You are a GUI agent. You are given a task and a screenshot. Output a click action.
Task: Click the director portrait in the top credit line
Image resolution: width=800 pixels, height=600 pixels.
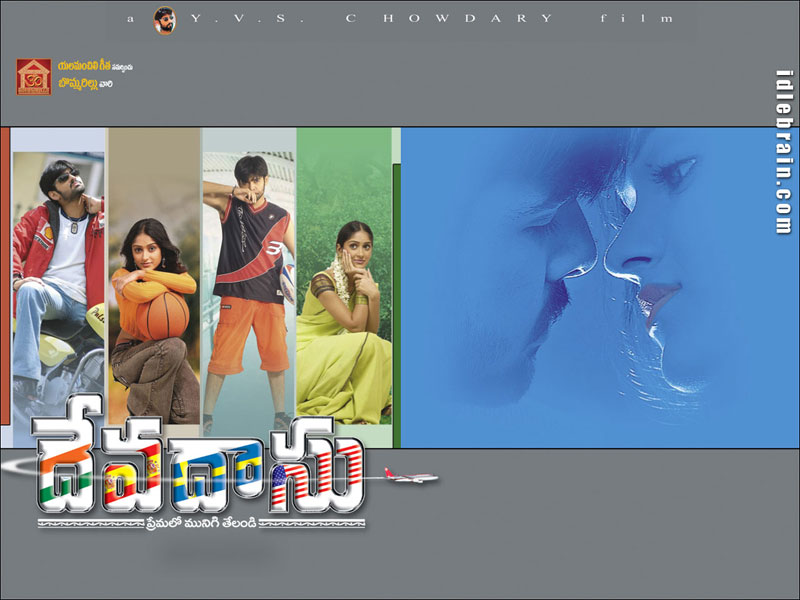[165, 20]
